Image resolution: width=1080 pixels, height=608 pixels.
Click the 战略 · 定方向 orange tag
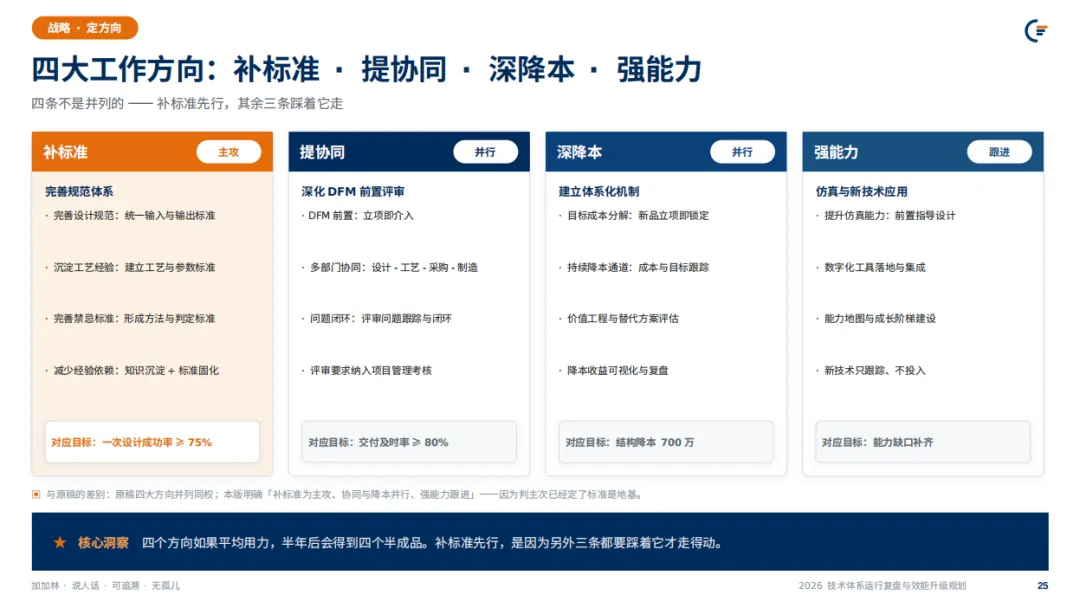[85, 28]
